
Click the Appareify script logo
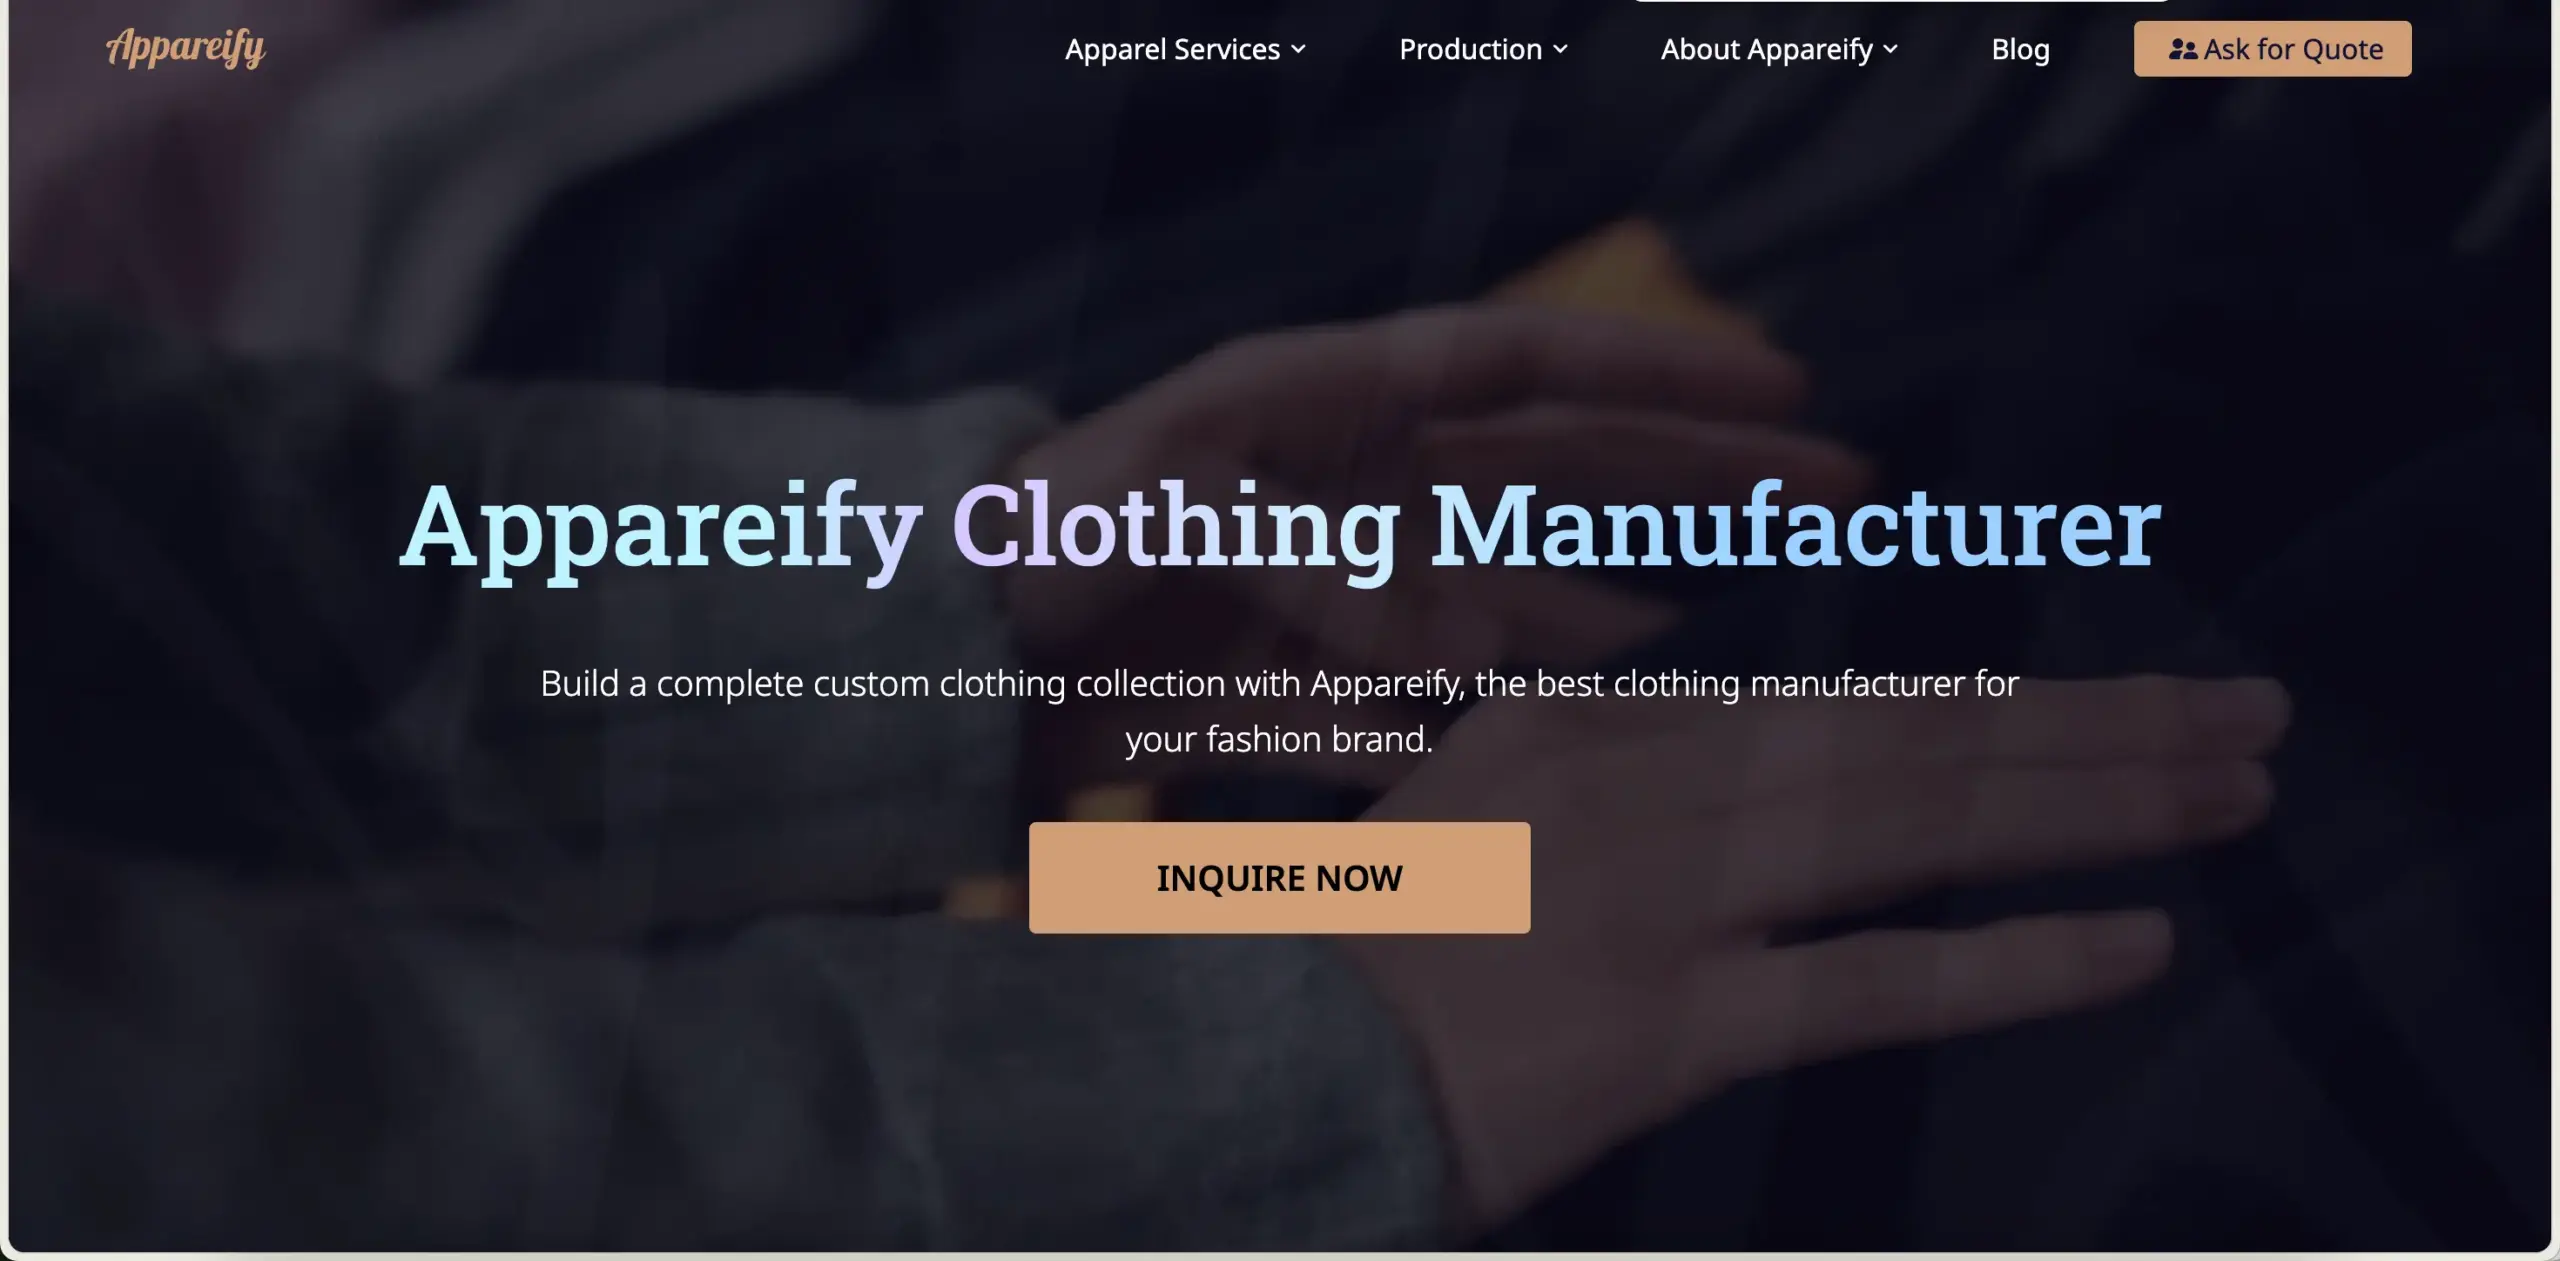click(186, 47)
